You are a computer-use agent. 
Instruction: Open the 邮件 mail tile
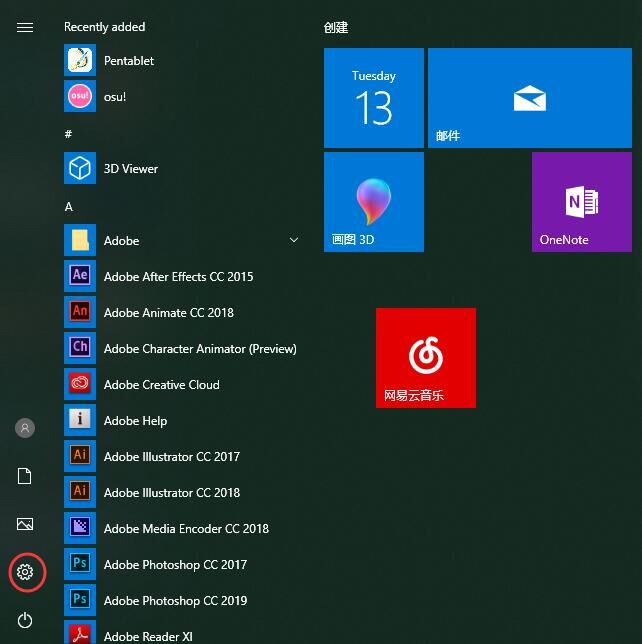(530, 98)
